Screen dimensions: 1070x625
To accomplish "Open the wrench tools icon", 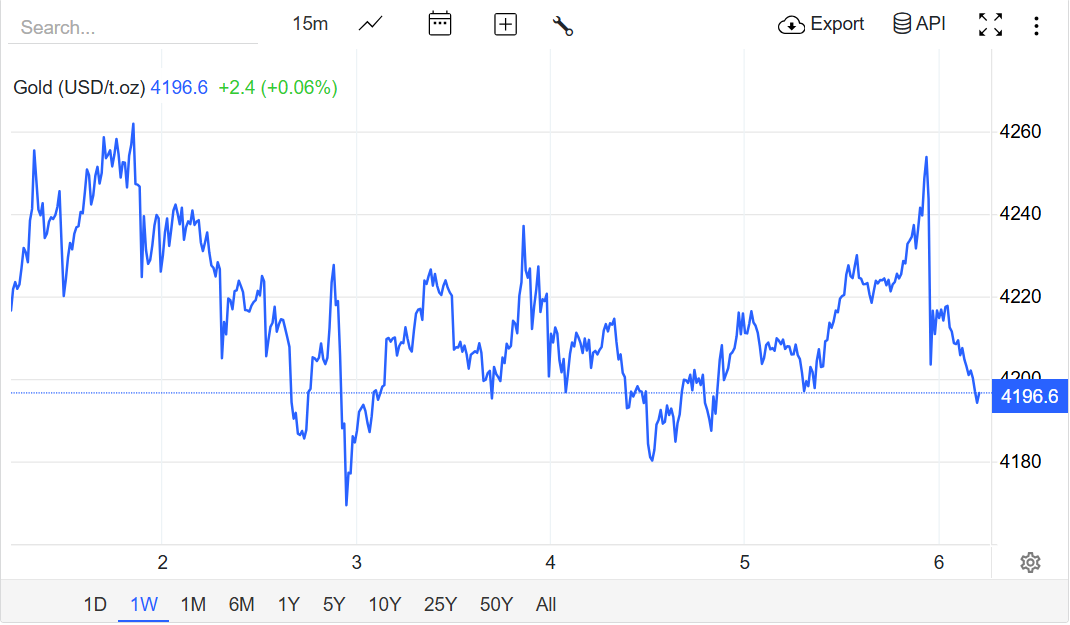I will click(x=562, y=25).
